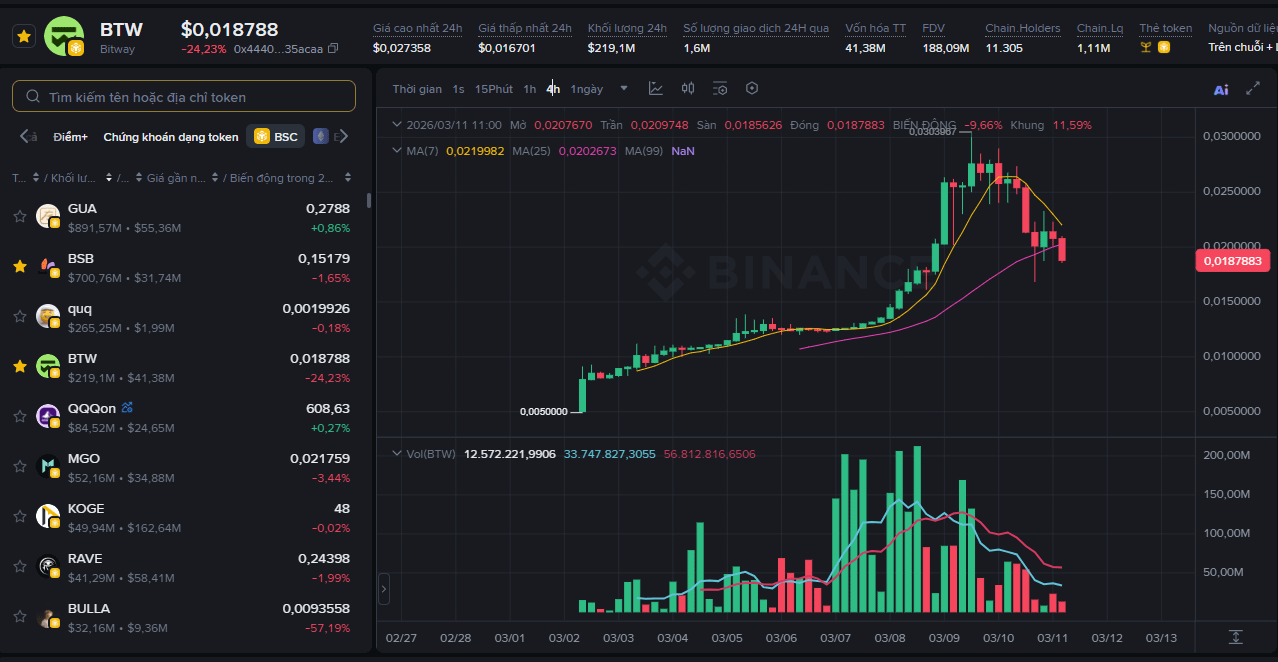
Task: Click the KOGE token logo
Action: [48, 516]
